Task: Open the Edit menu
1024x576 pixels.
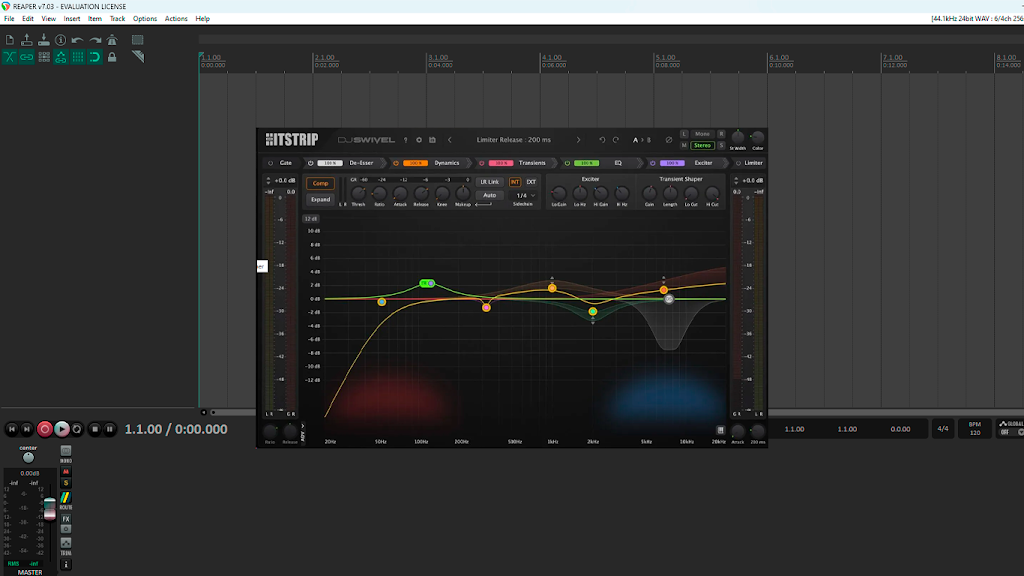Action: pyautogui.click(x=28, y=19)
